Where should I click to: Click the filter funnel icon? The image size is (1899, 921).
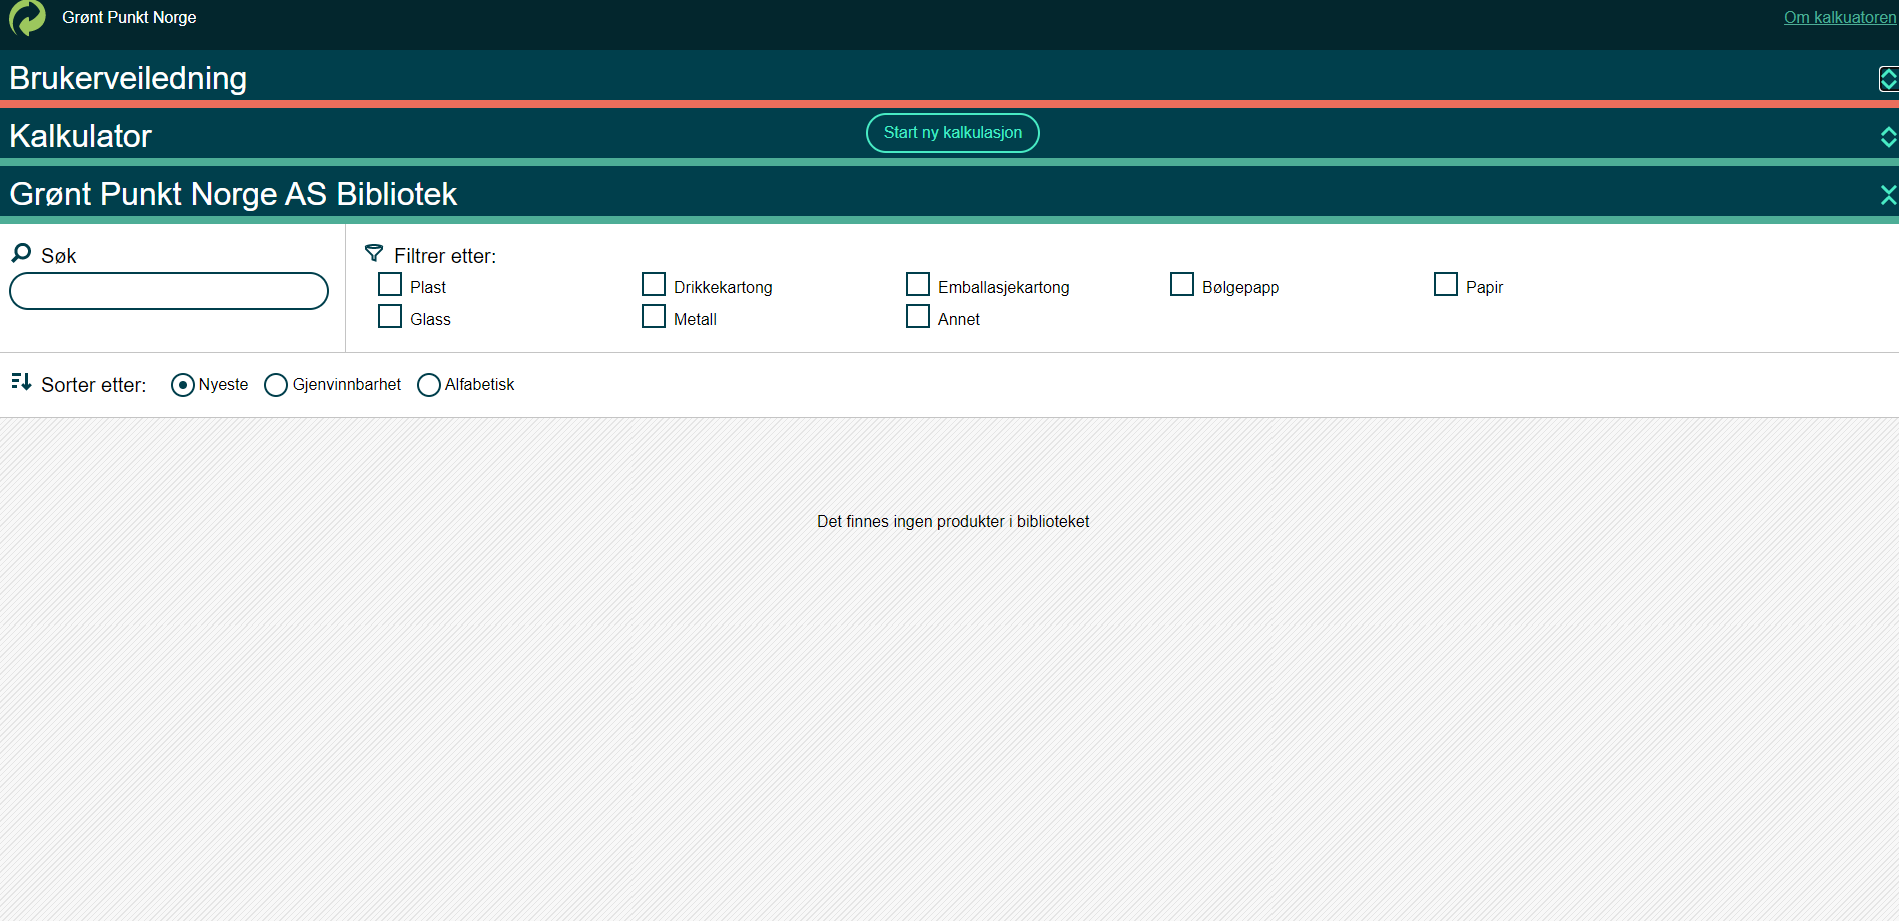click(x=374, y=254)
